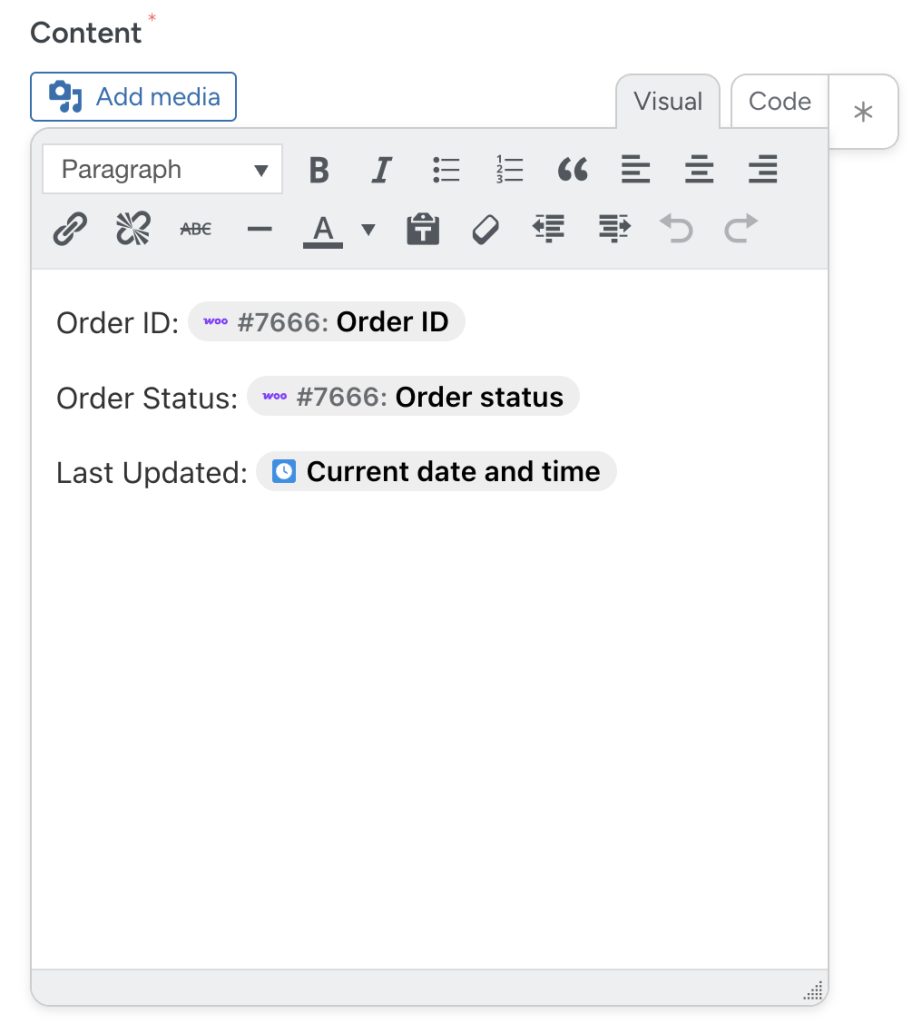Activate Paste as text
This screenshot has height=1024, width=922.
pyautogui.click(x=422, y=228)
